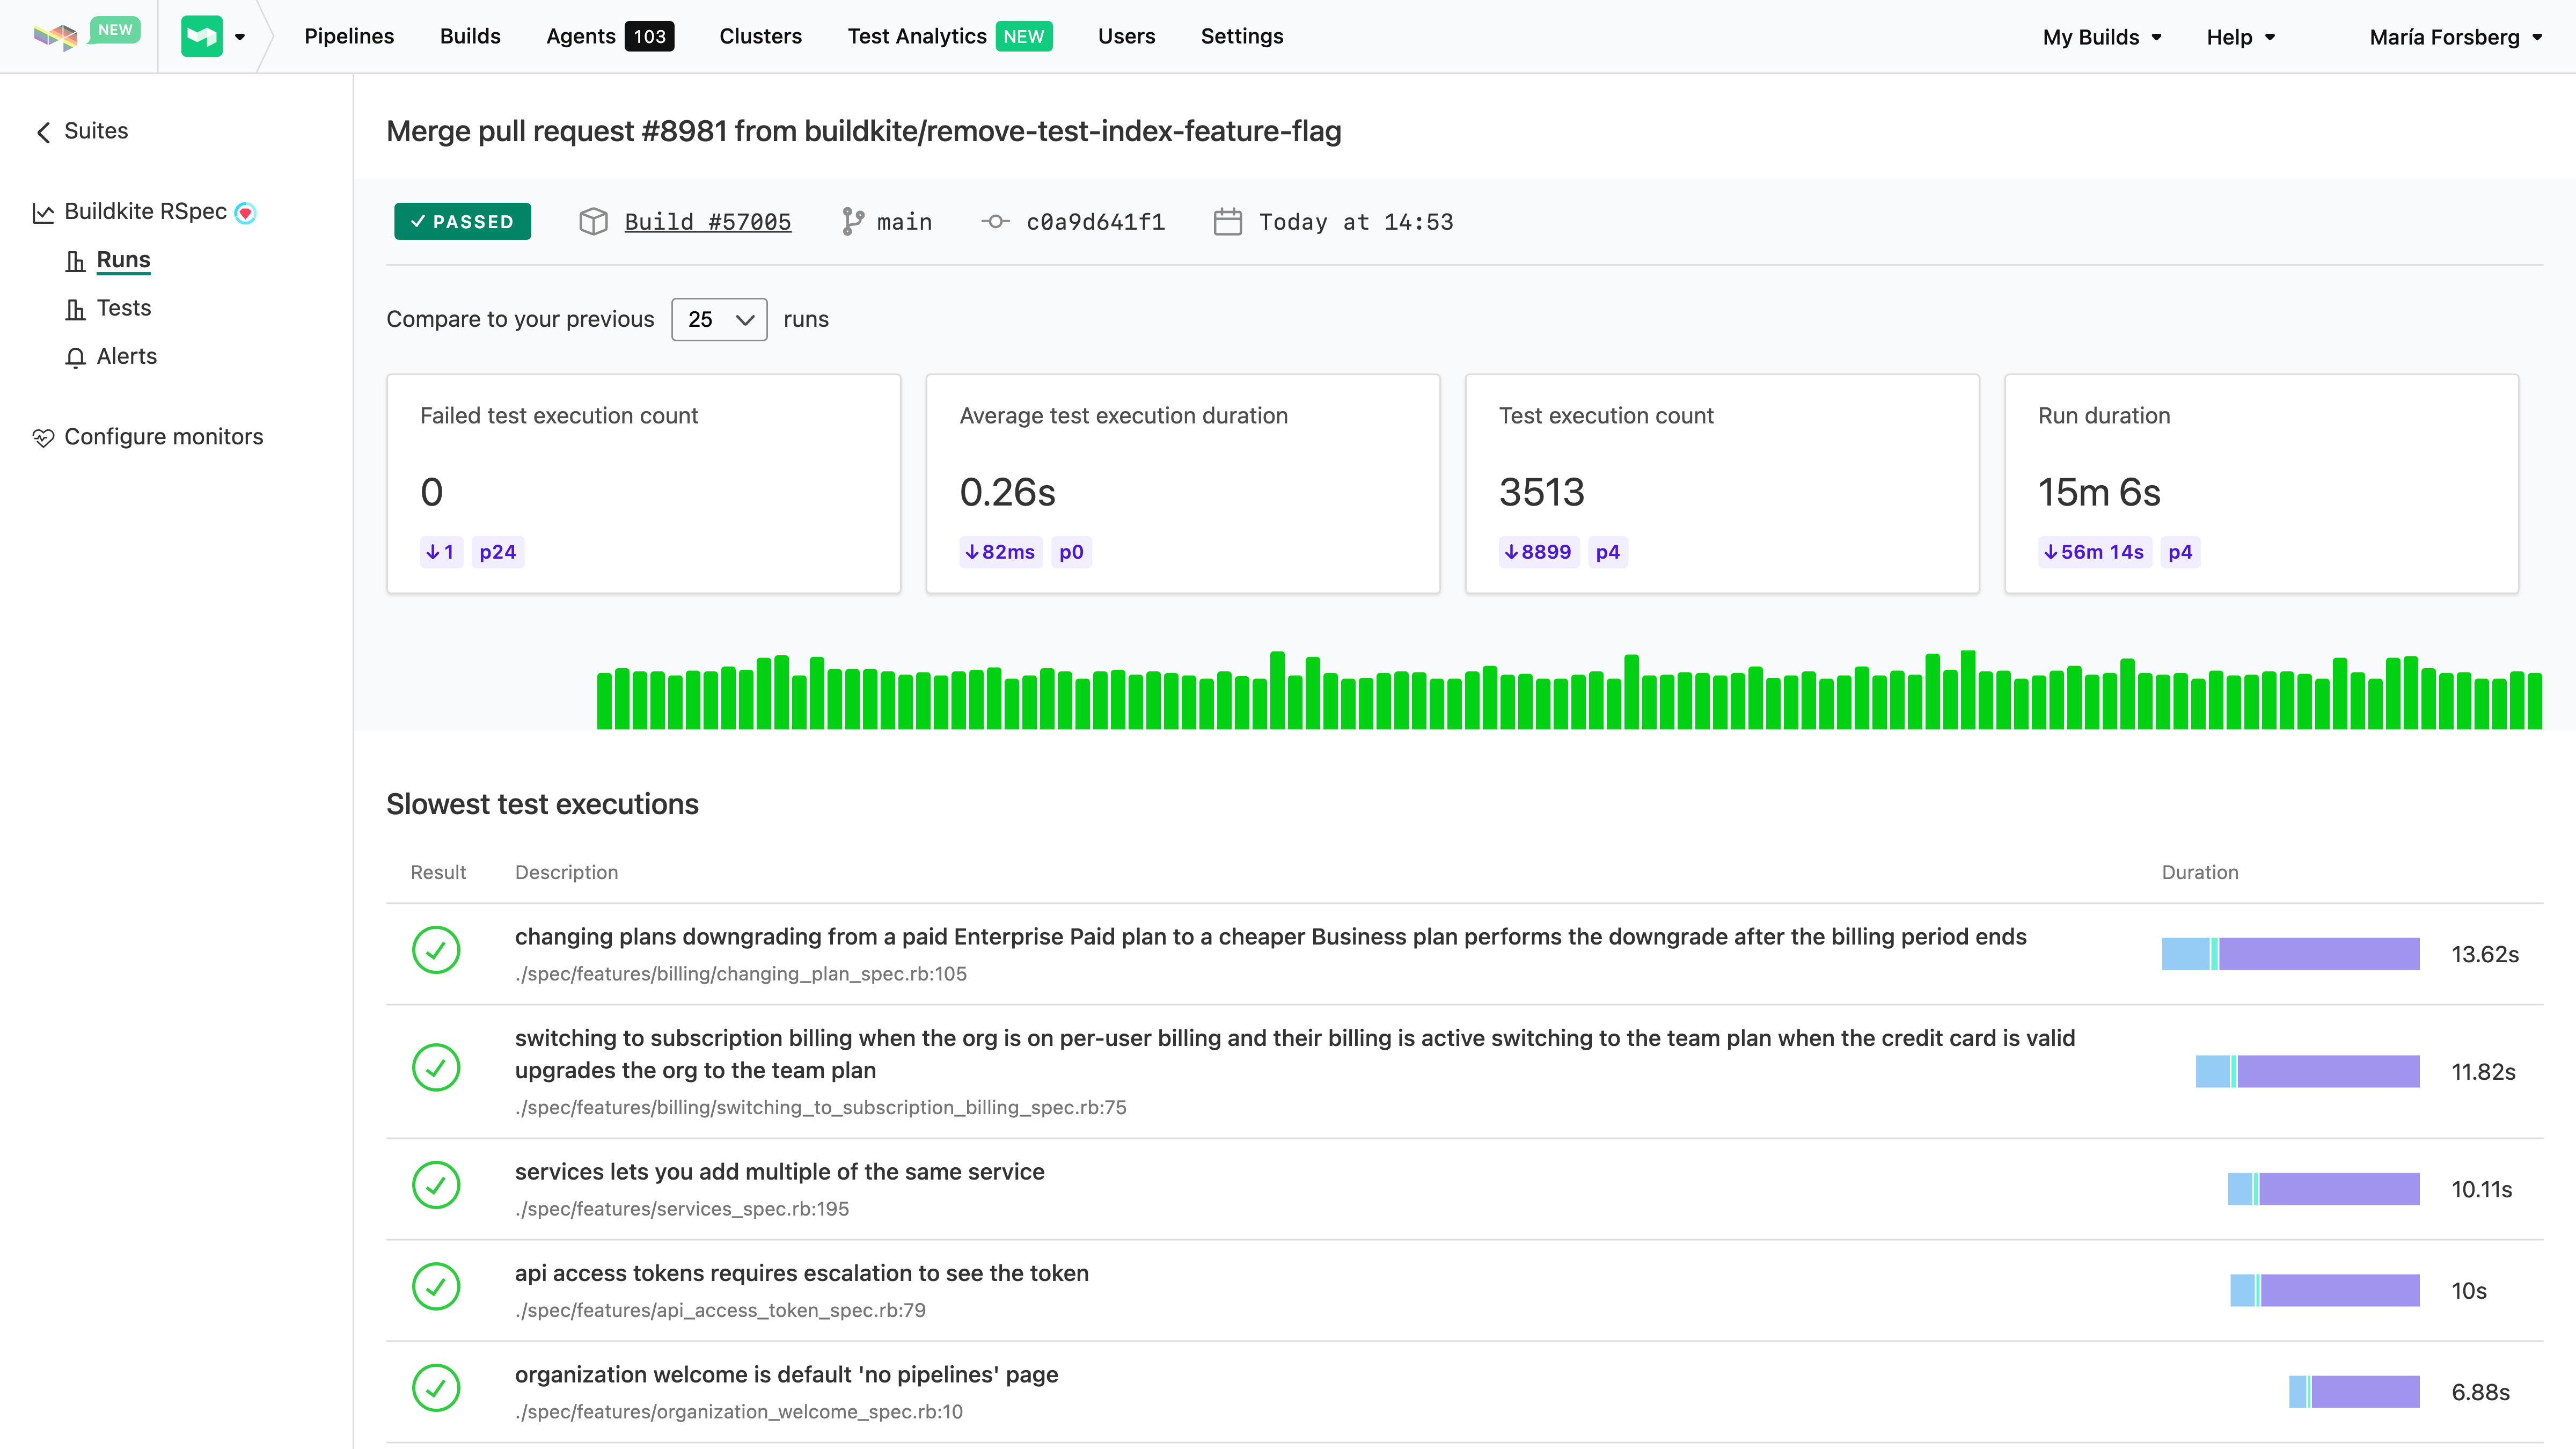
Task: Open Clusters navigation item
Action: pos(760,36)
